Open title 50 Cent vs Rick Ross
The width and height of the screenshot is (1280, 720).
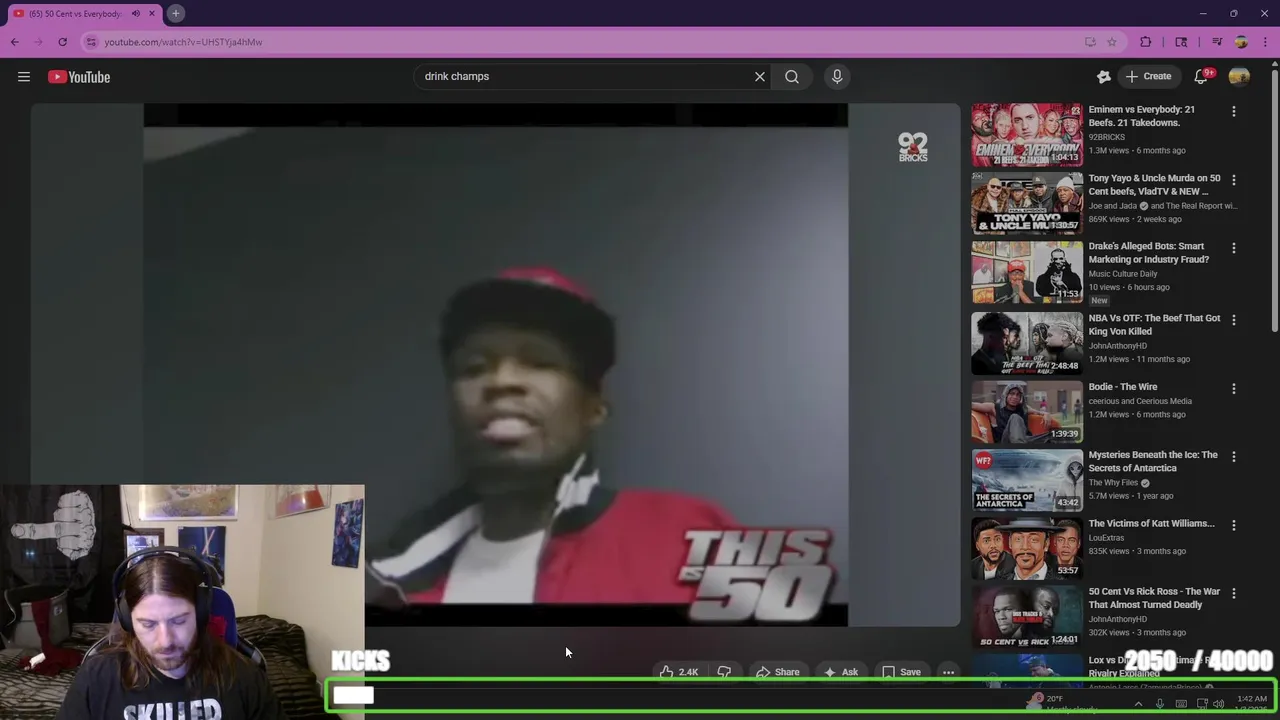point(1154,598)
